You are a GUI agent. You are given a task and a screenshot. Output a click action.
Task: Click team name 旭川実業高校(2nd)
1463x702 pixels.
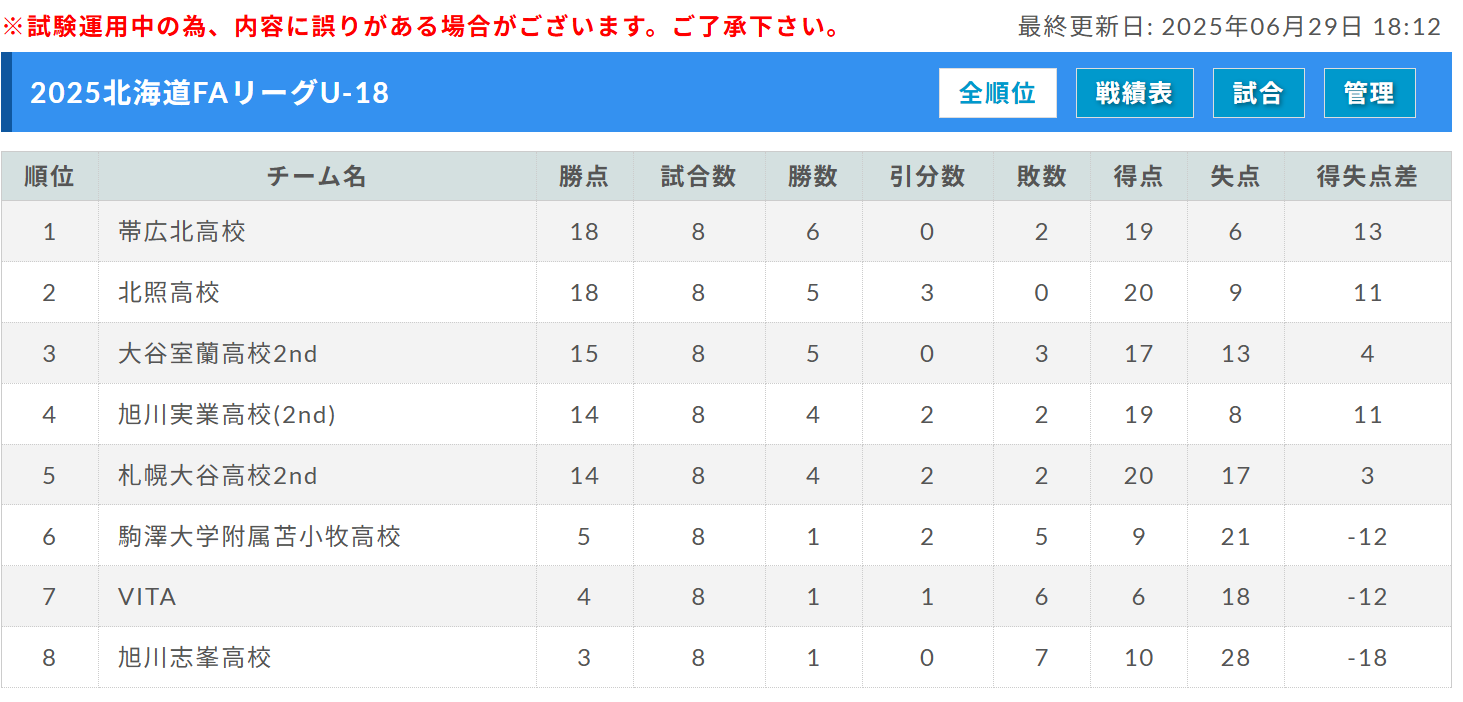(227, 415)
